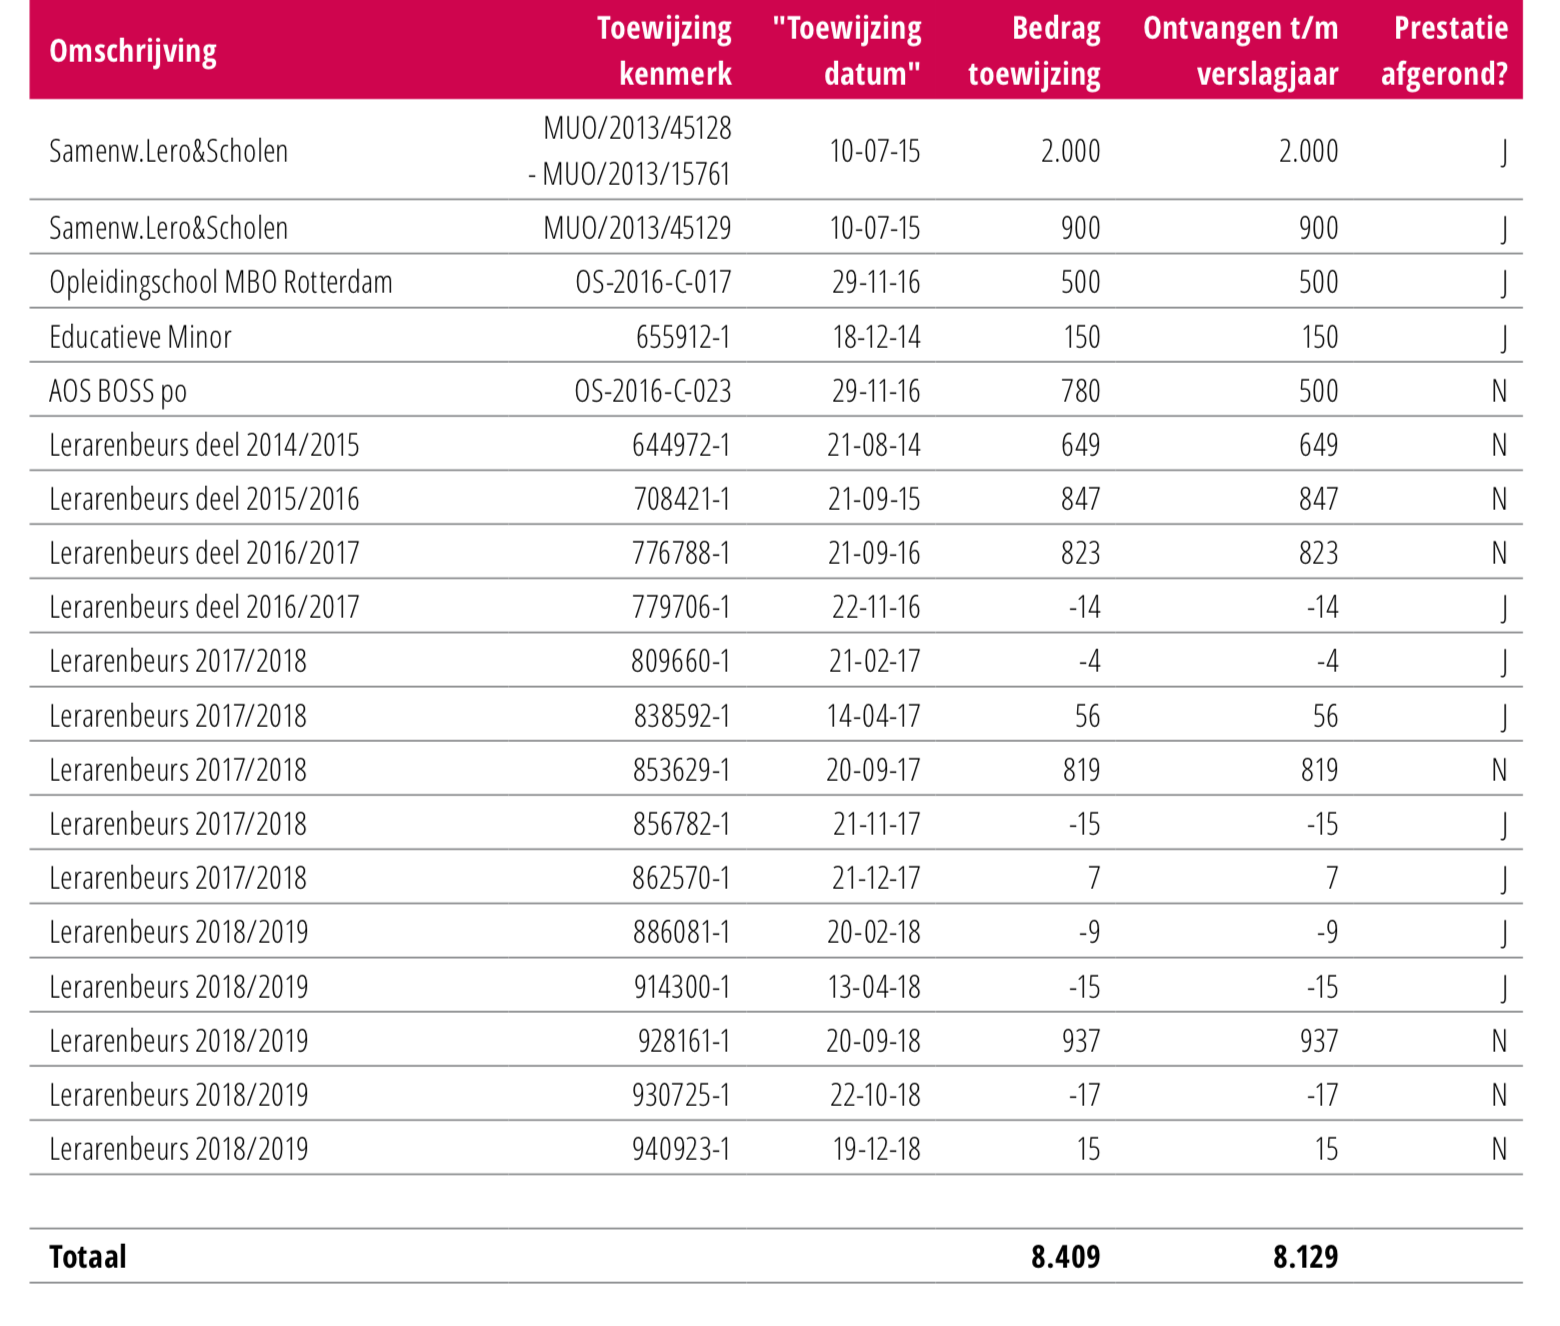Select the Prestatie afgerond? column header

pos(1445,51)
